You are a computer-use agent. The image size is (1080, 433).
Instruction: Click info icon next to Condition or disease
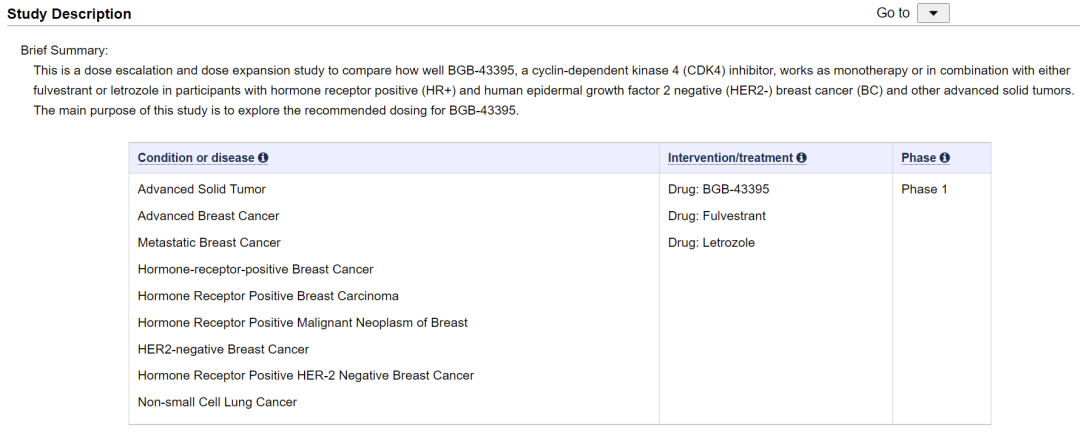point(263,158)
